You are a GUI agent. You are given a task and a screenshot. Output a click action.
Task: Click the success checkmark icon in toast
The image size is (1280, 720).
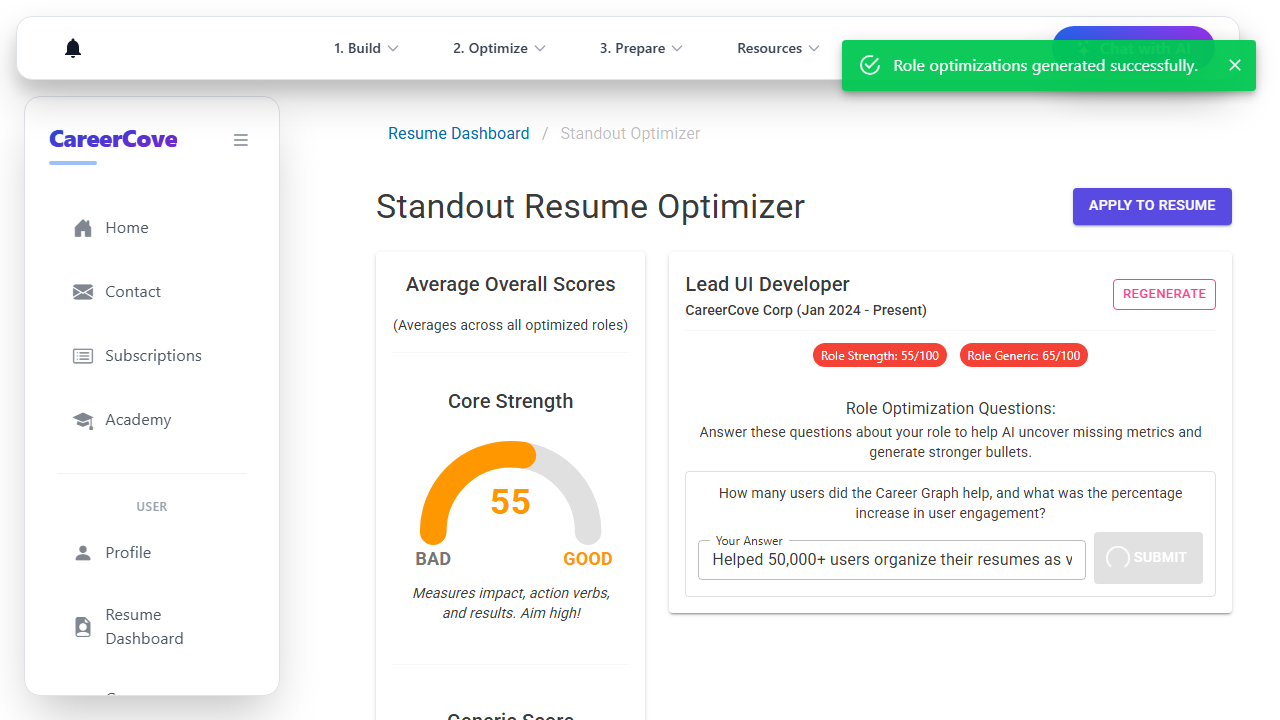(x=870, y=65)
